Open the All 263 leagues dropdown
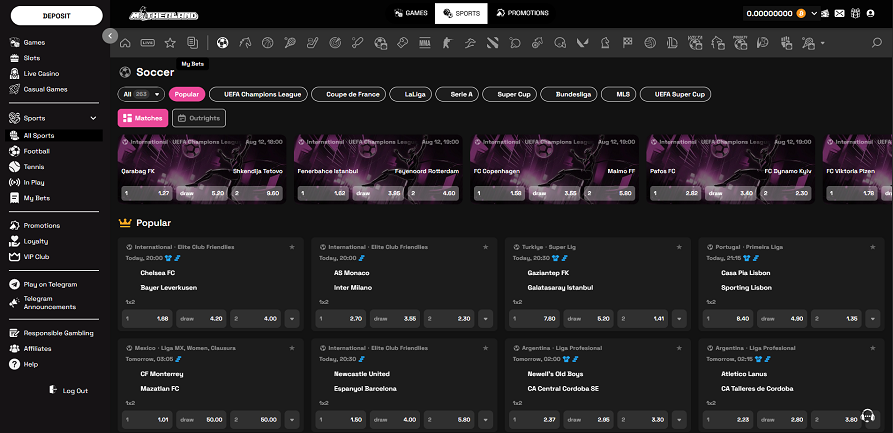Image resolution: width=893 pixels, height=433 pixels. pos(141,95)
